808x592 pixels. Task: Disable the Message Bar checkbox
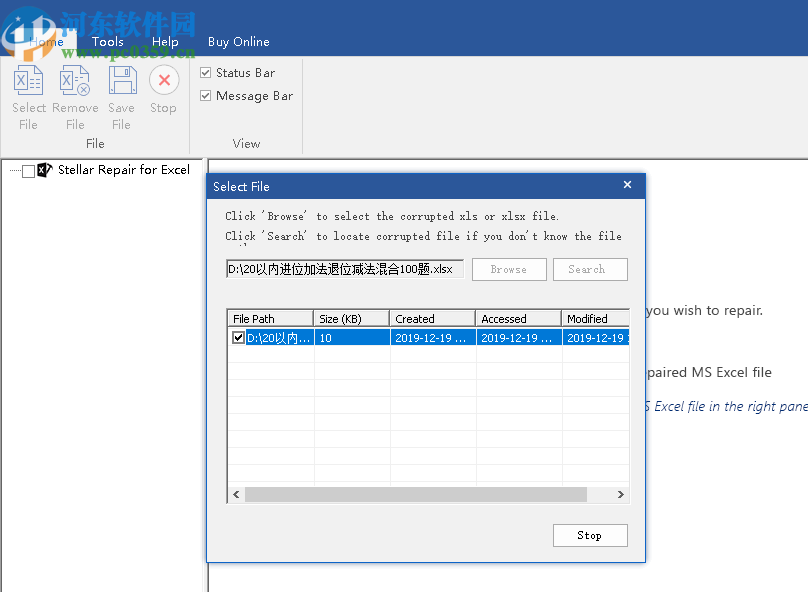[x=205, y=96]
